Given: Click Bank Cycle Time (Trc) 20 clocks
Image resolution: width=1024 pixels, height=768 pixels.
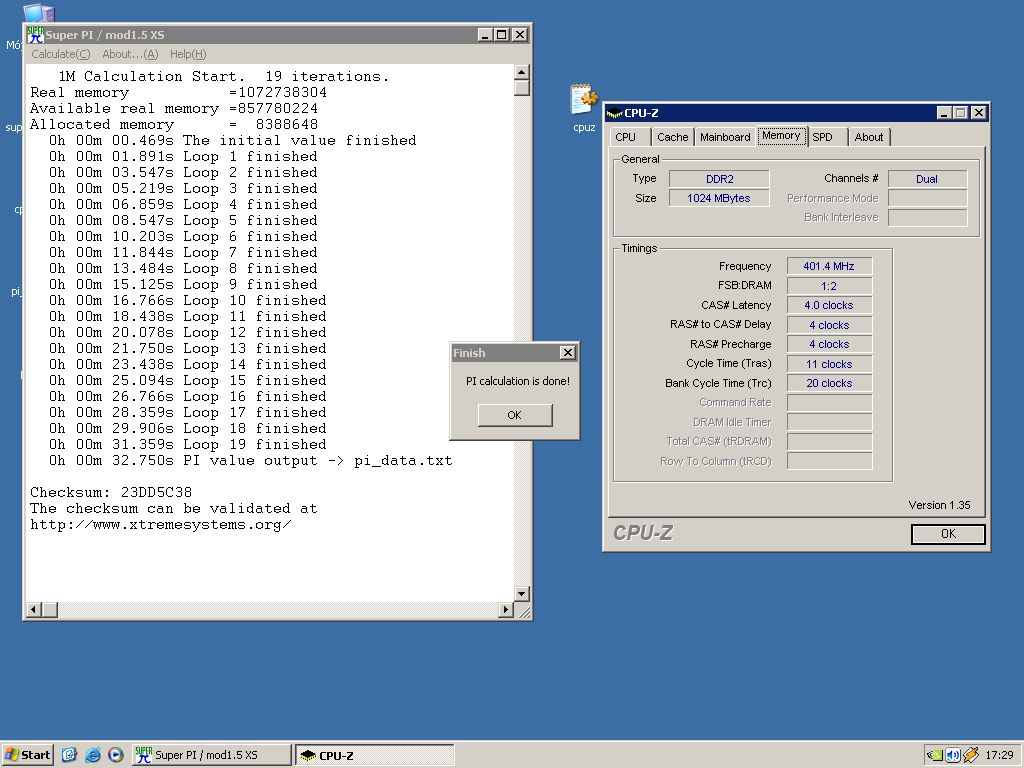Looking at the screenshot, I should [x=829, y=383].
